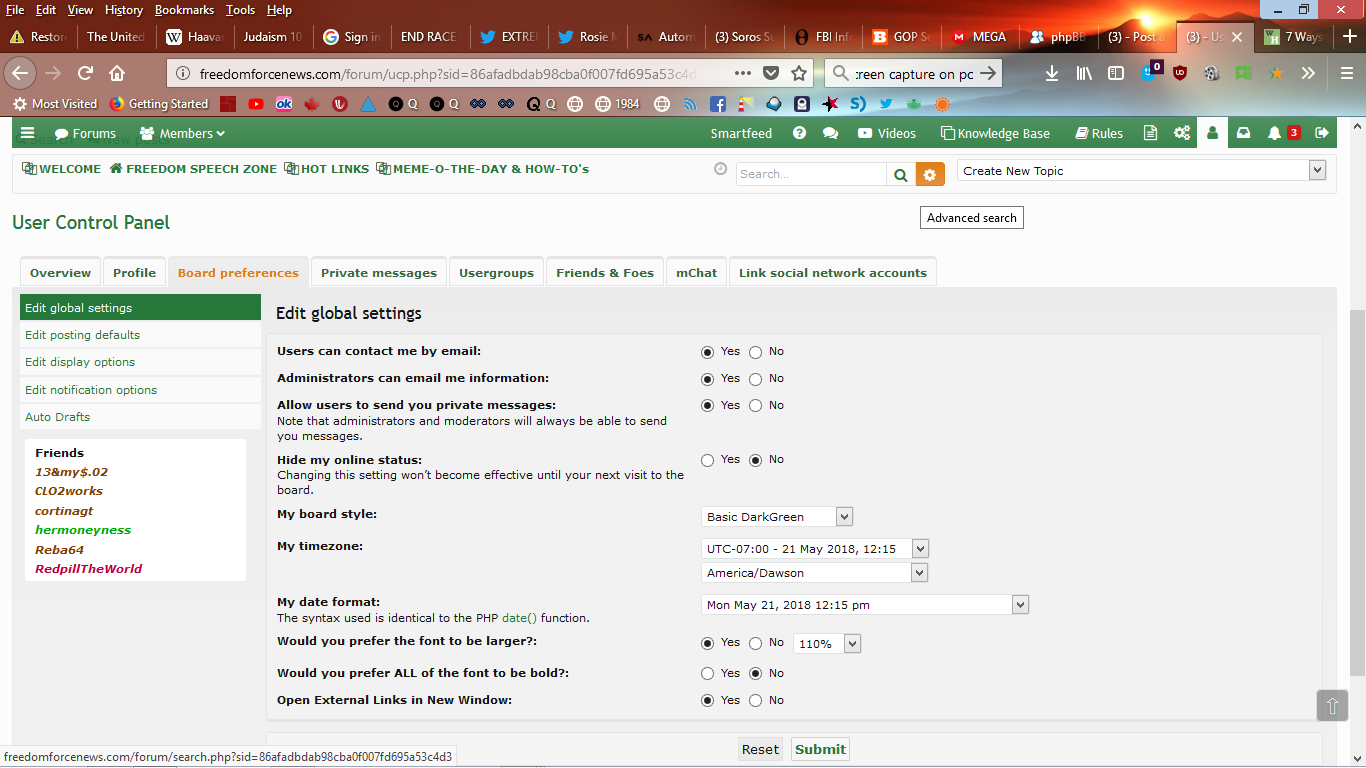Image resolution: width=1366 pixels, height=768 pixels.
Task: Select Yes for Hide my online status
Action: point(708,460)
